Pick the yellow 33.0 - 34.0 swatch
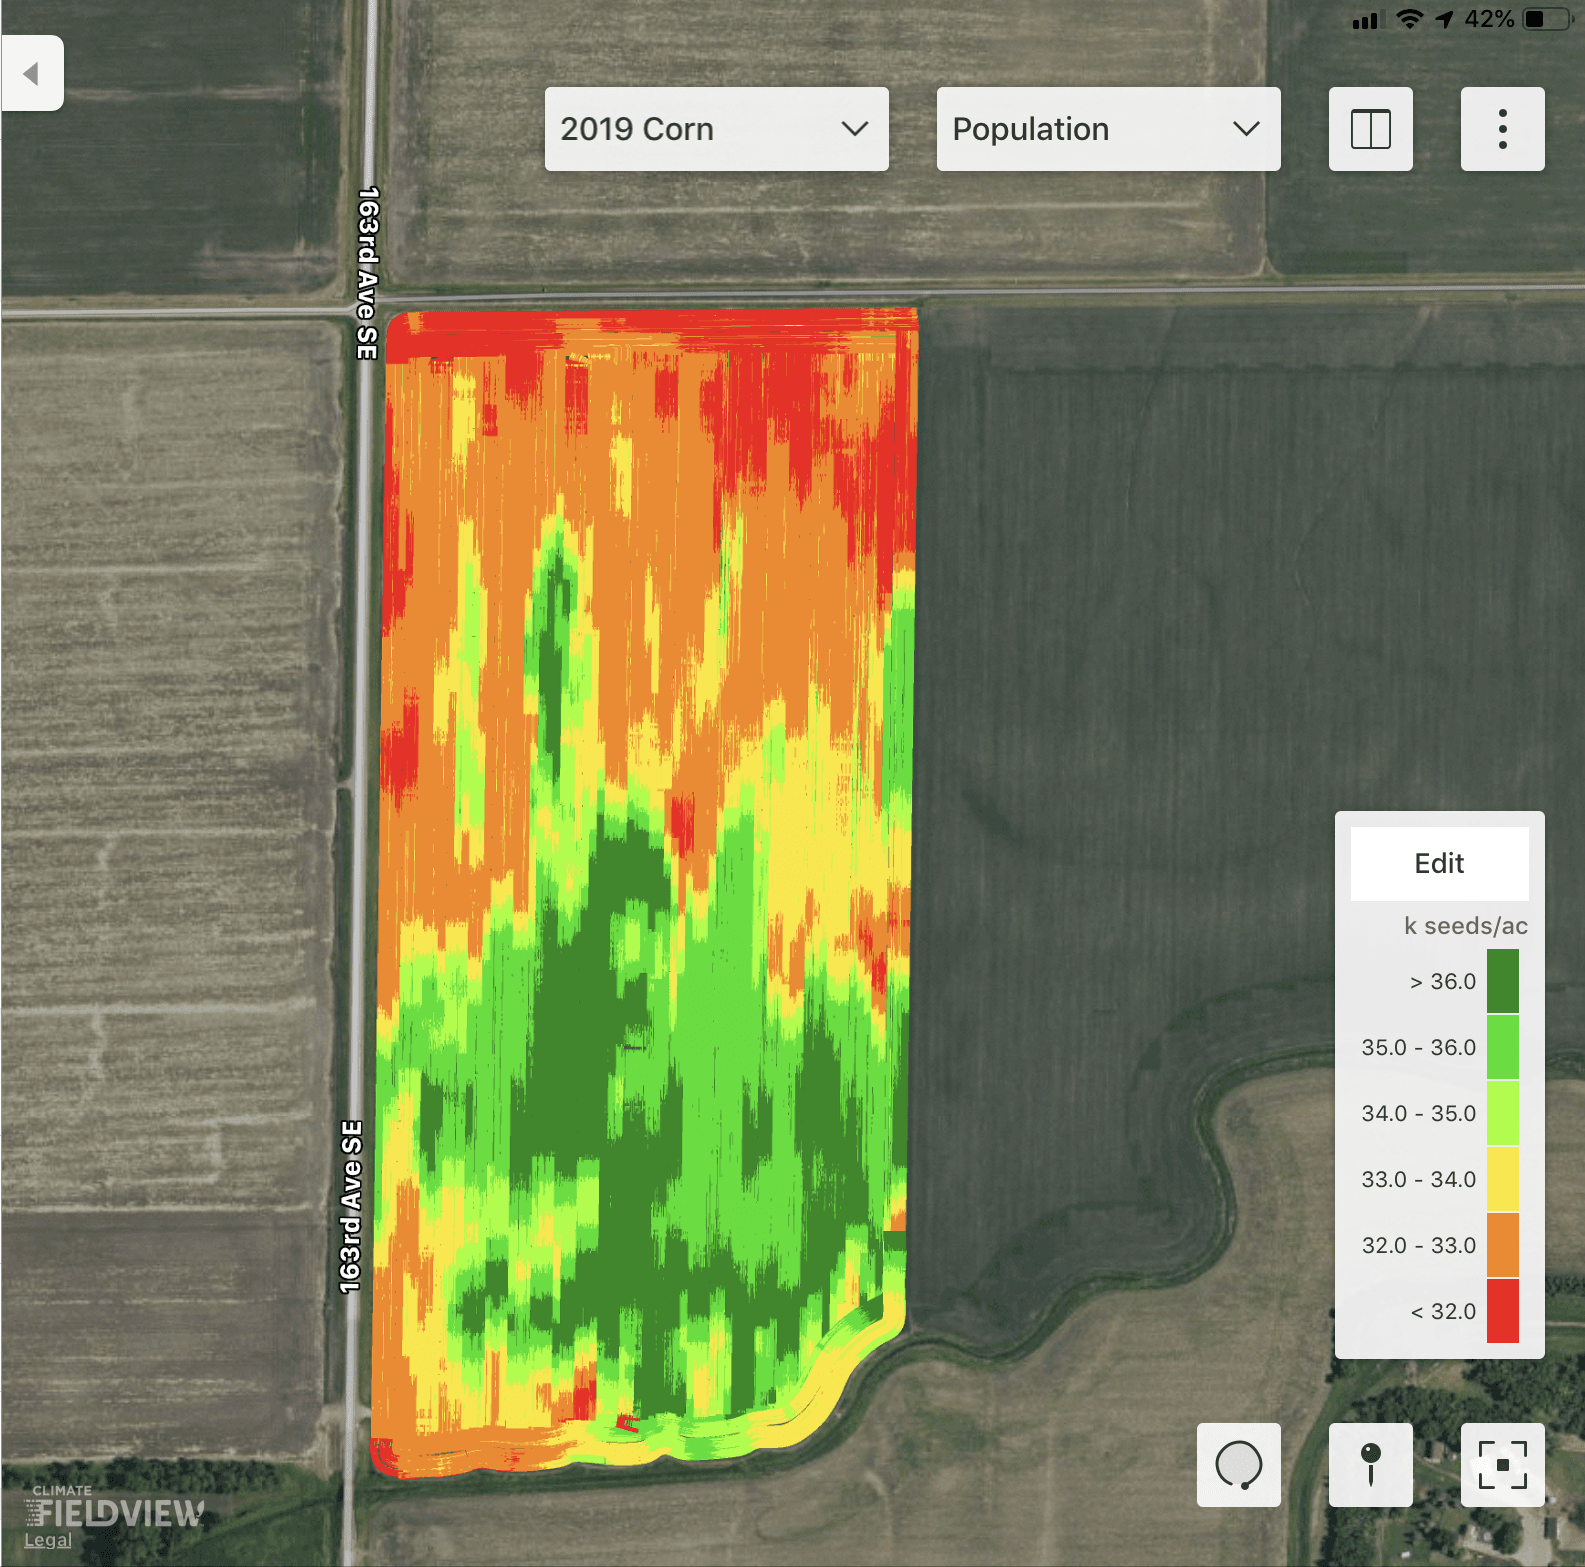 [x=1502, y=1179]
